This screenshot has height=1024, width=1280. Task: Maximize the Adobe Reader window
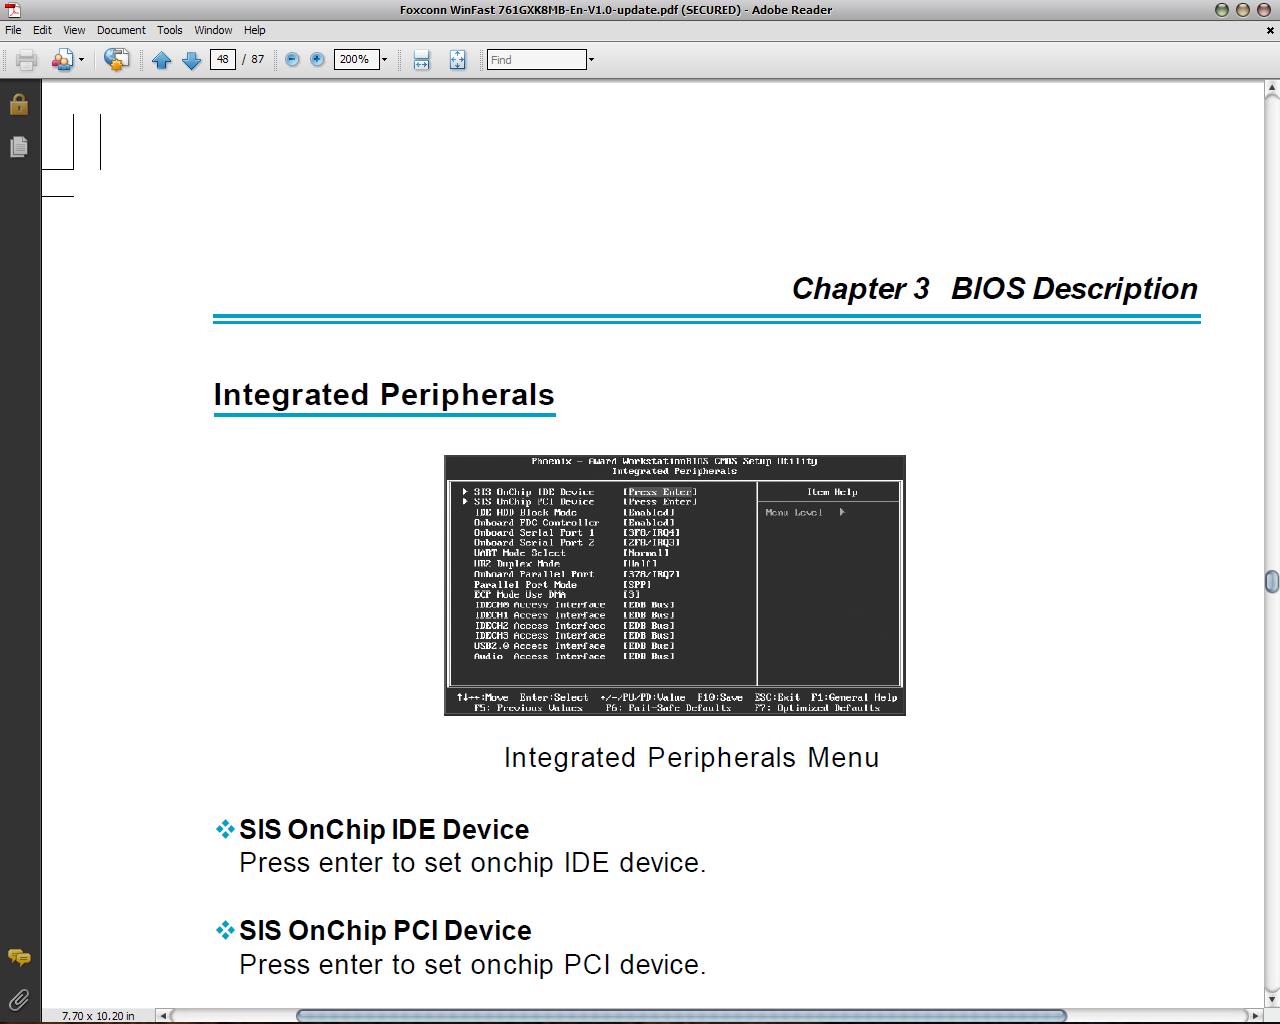pos(1243,10)
